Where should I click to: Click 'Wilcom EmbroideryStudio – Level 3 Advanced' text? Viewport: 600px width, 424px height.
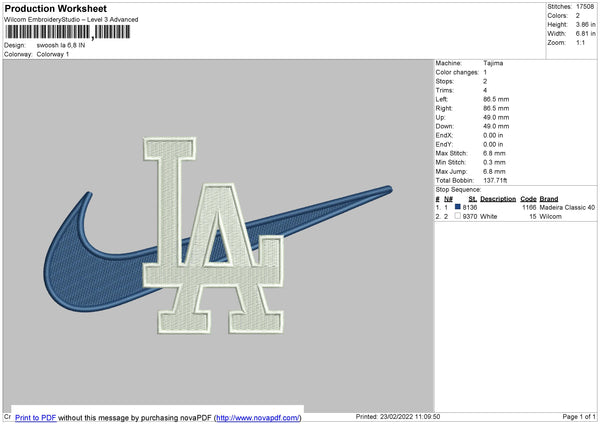[x=71, y=20]
